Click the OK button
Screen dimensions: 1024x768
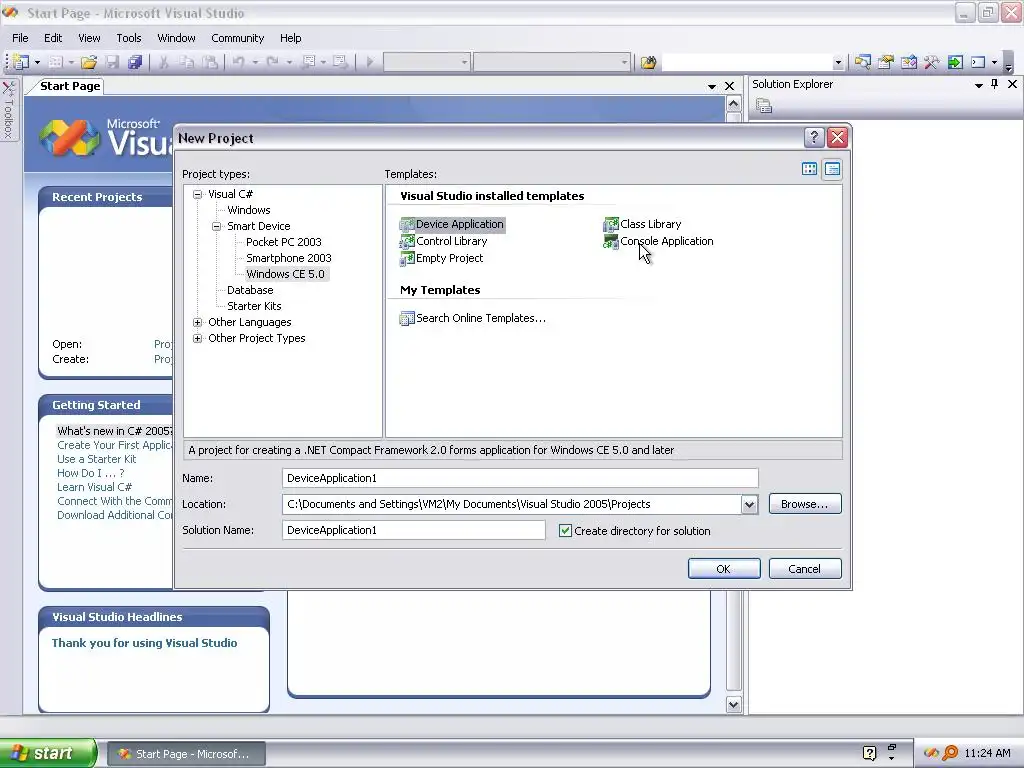(724, 569)
